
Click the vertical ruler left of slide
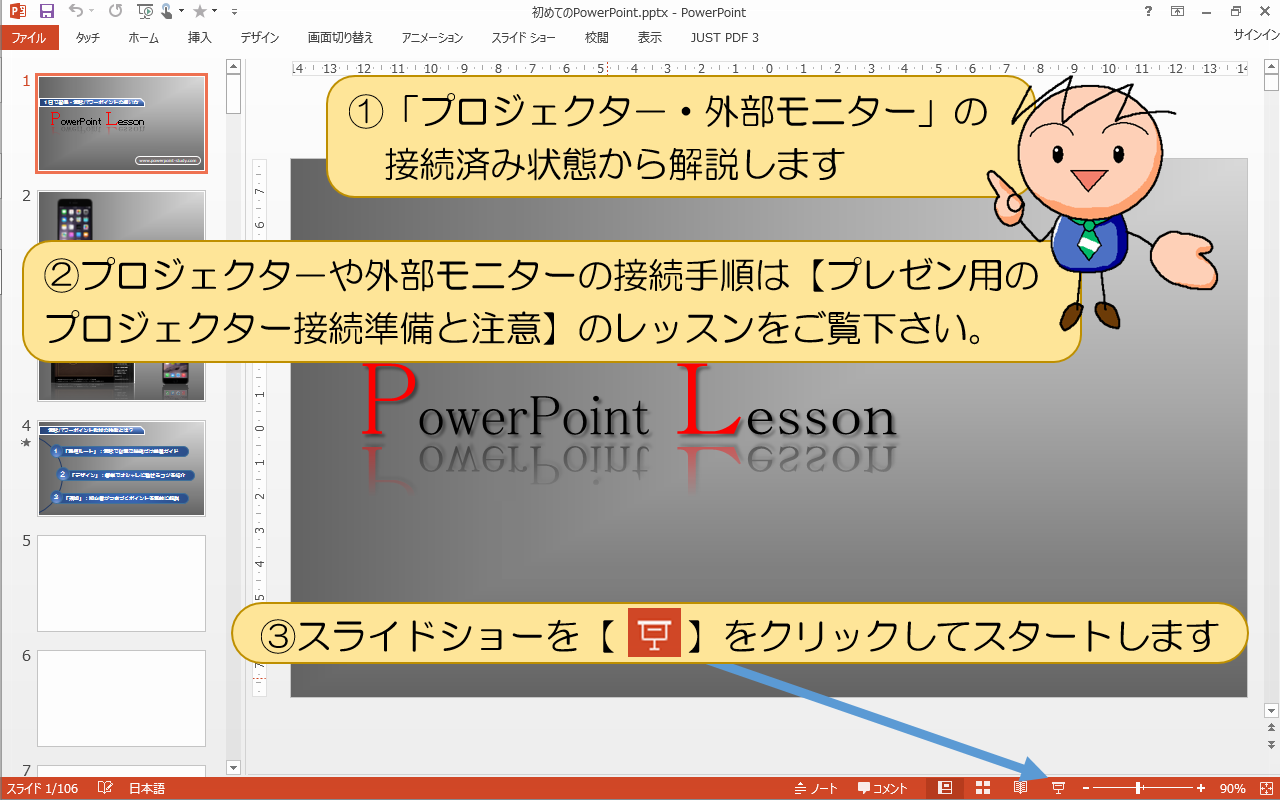(x=260, y=428)
